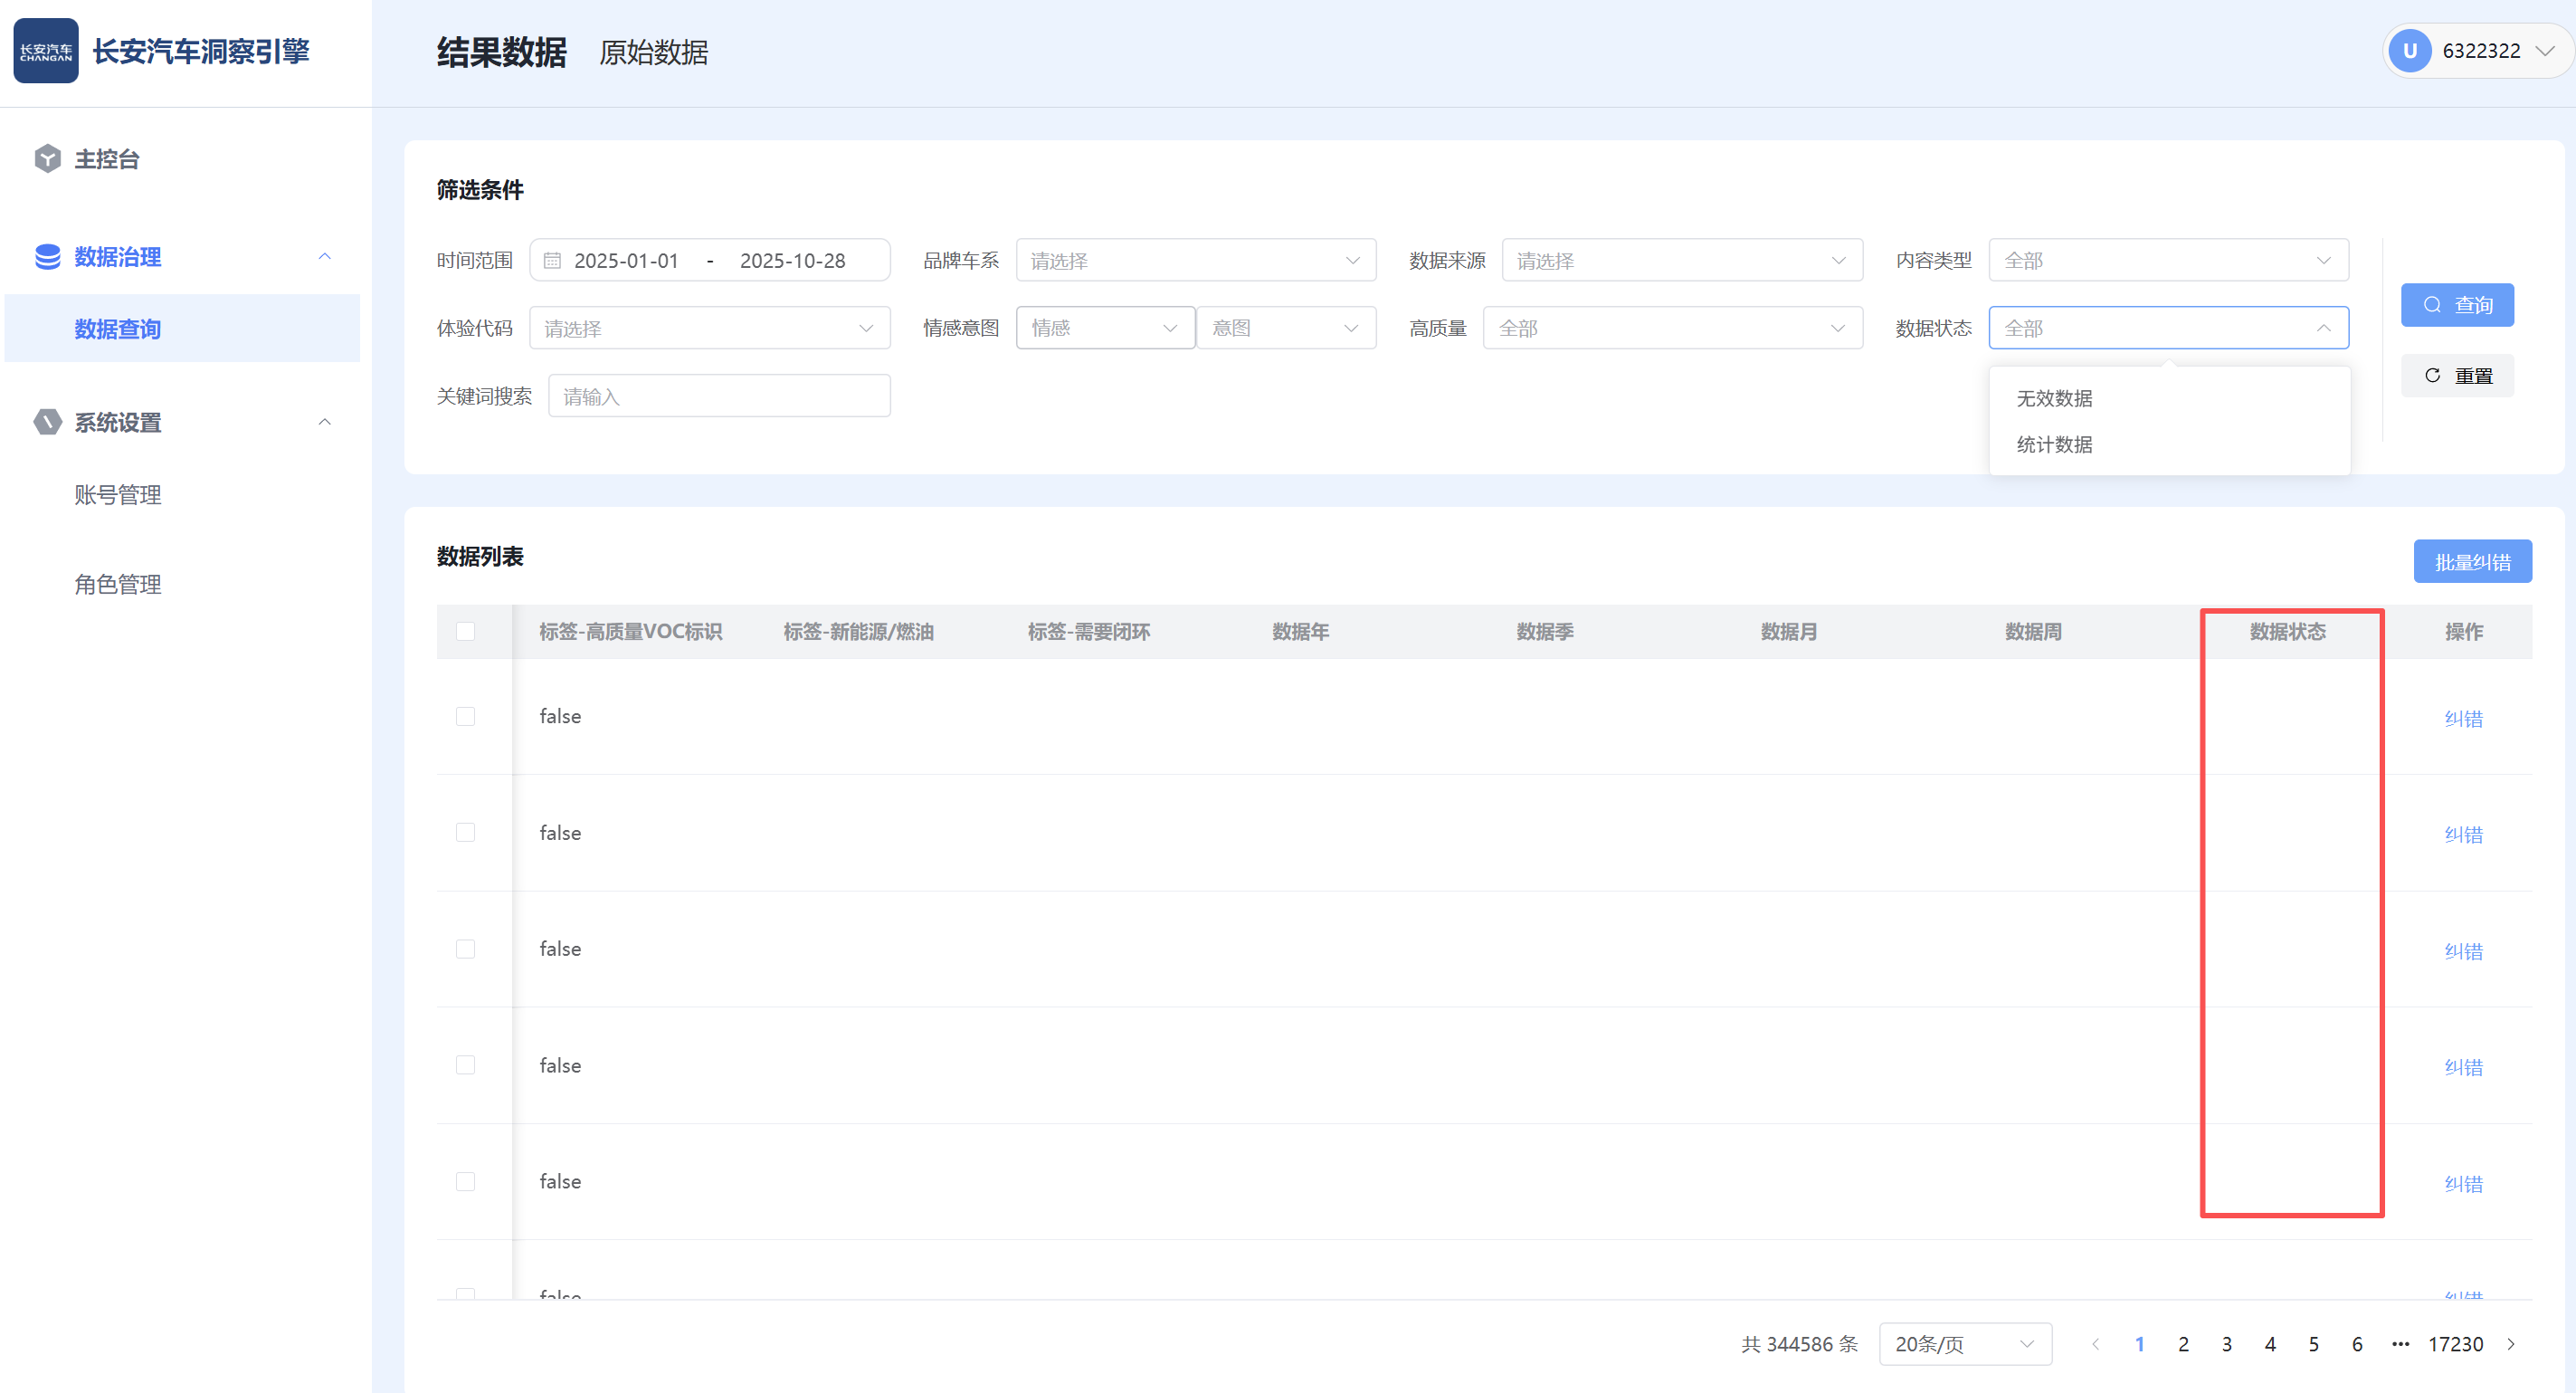Switch to the 原始数据 tab
Viewport: 2576px width, 1393px height.
[x=653, y=53]
